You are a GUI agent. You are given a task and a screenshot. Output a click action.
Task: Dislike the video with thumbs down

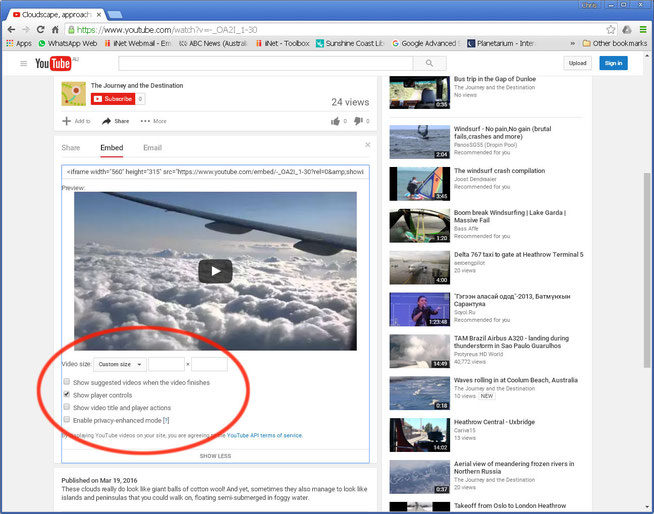(358, 121)
